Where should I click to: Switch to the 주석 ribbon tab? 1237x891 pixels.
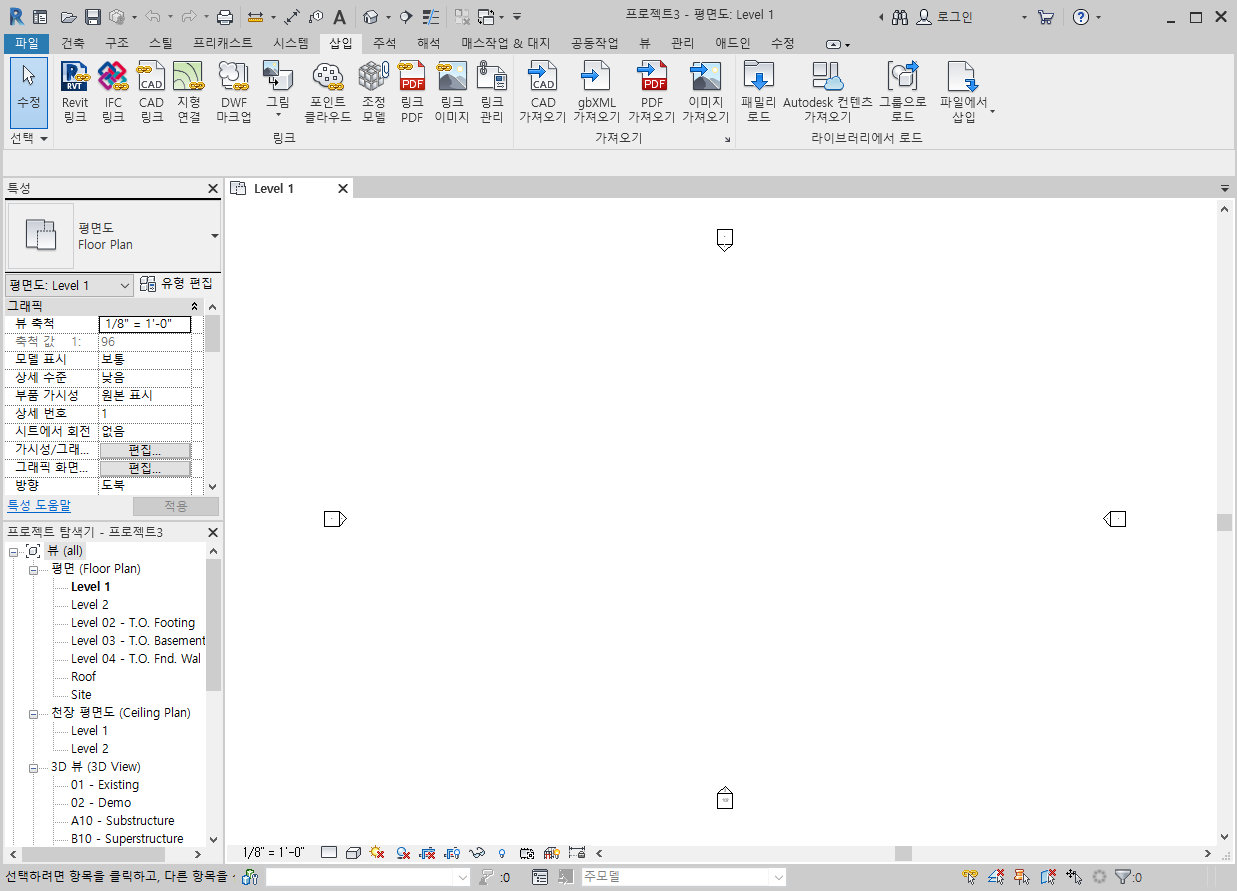pyautogui.click(x=385, y=43)
